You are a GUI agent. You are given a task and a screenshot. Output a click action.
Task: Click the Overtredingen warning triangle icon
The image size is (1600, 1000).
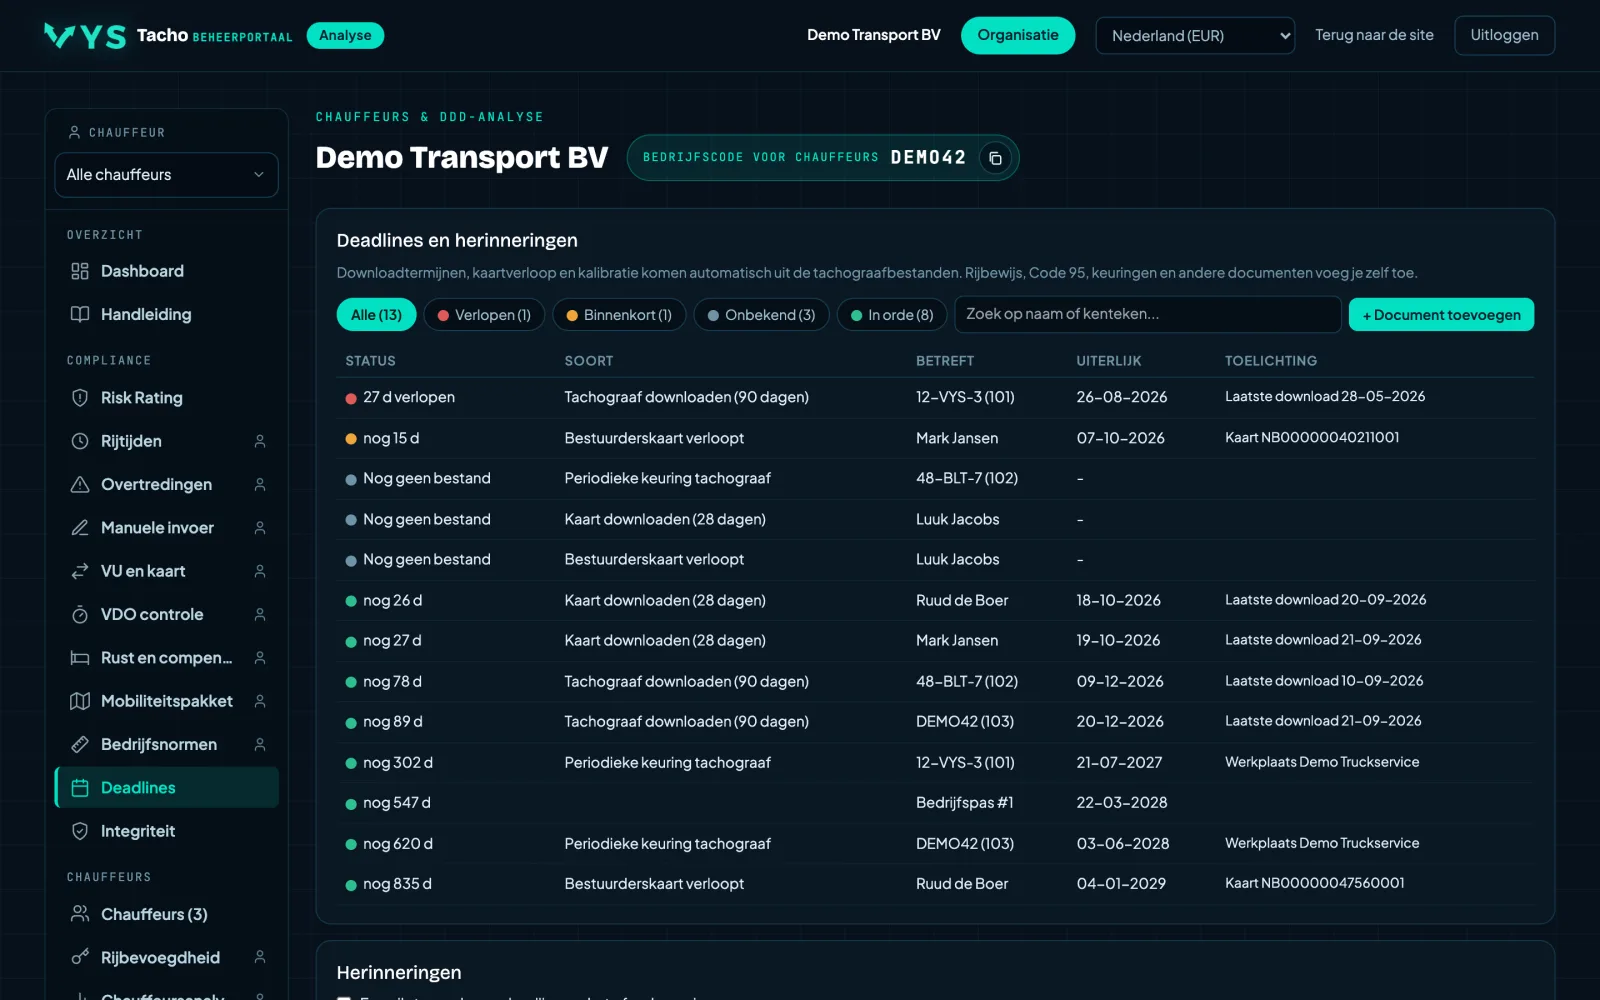(80, 484)
